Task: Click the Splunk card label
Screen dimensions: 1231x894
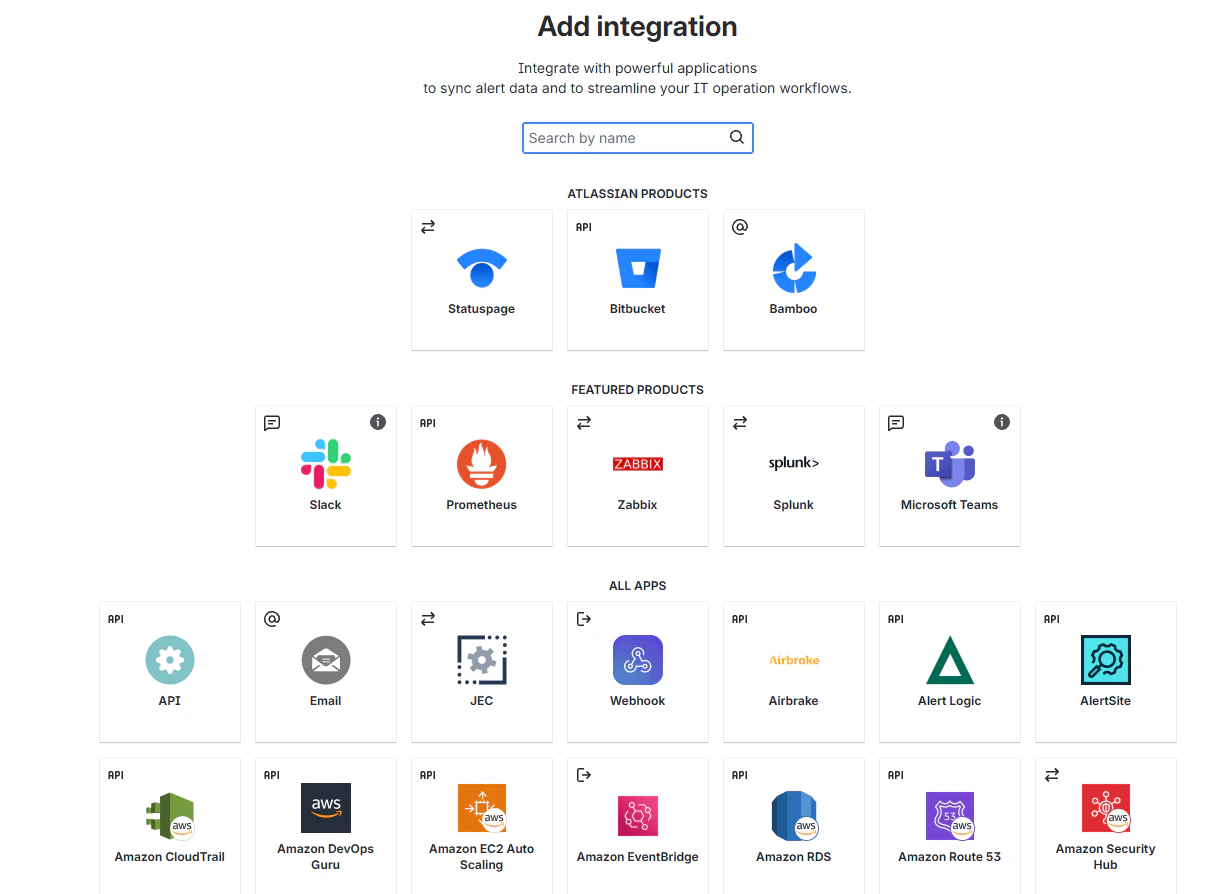Action: click(794, 505)
